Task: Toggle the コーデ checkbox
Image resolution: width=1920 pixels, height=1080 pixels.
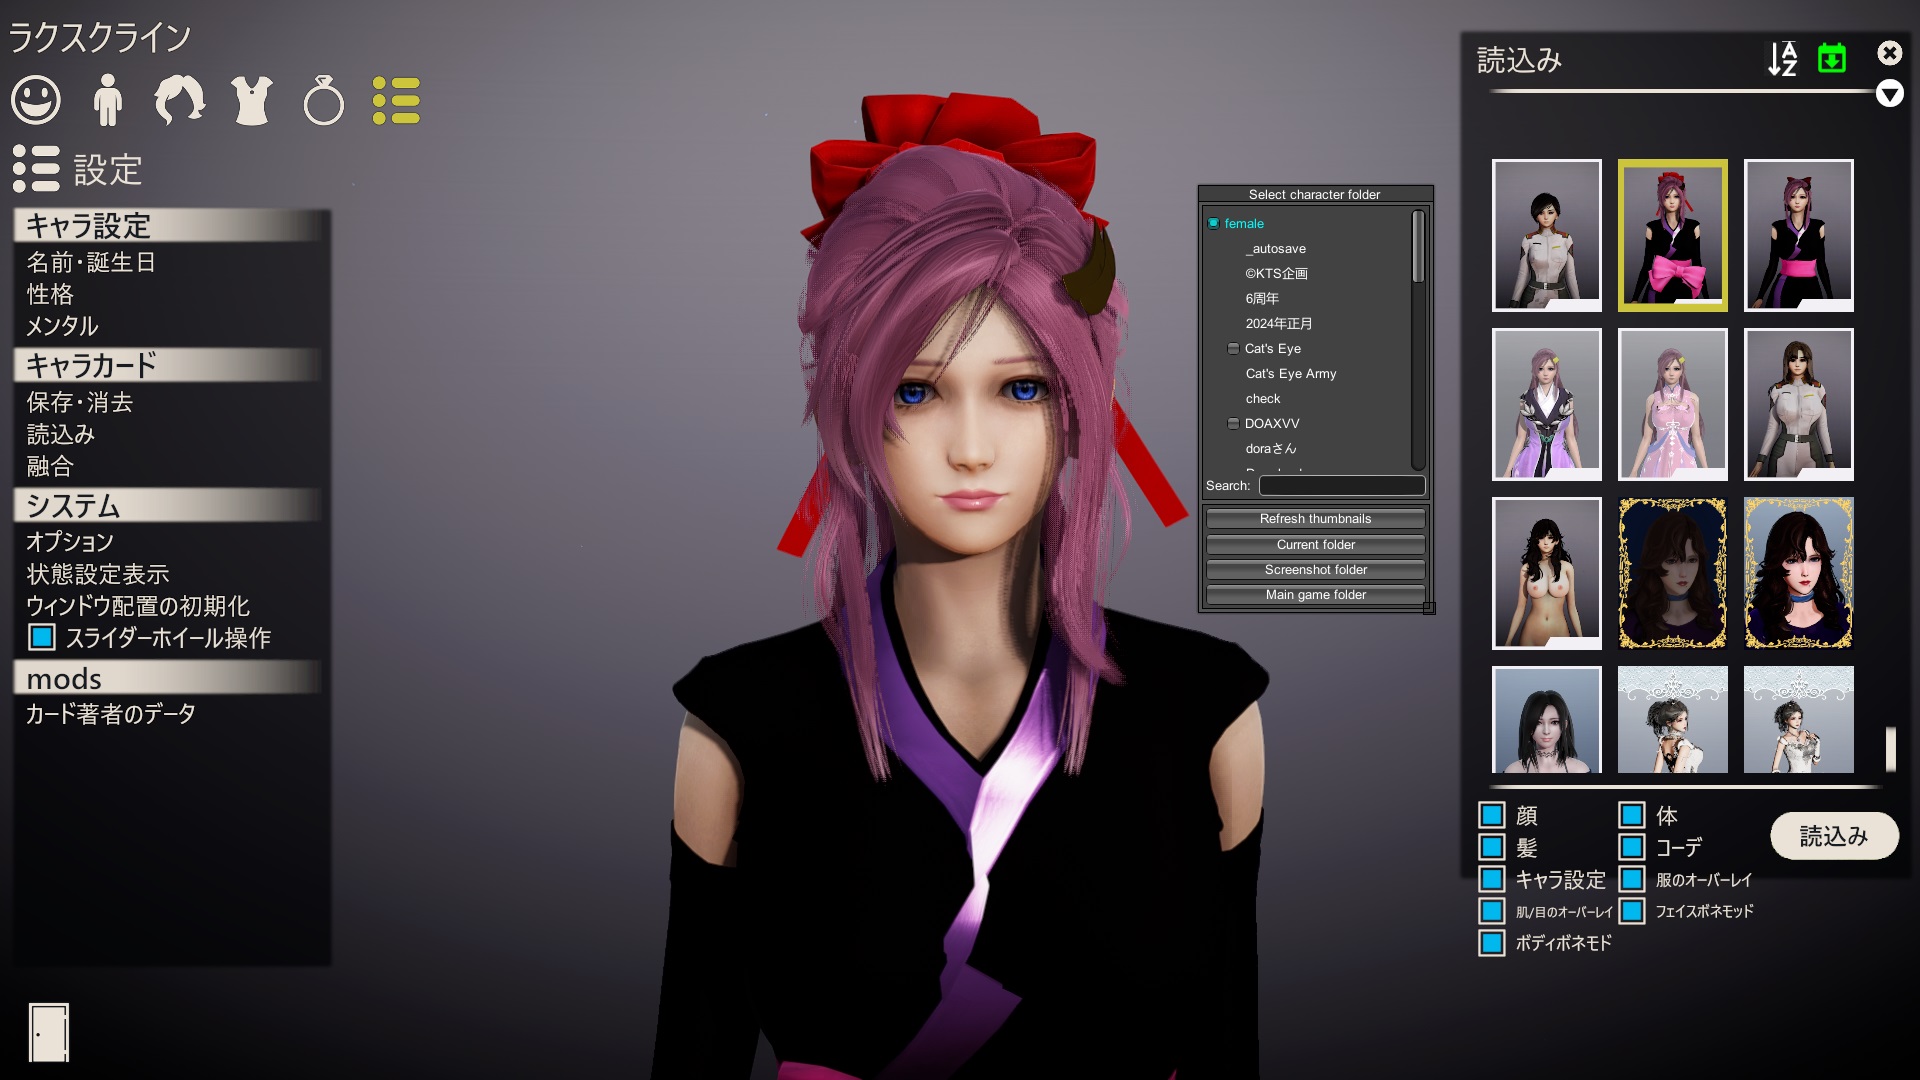Action: (x=1632, y=847)
